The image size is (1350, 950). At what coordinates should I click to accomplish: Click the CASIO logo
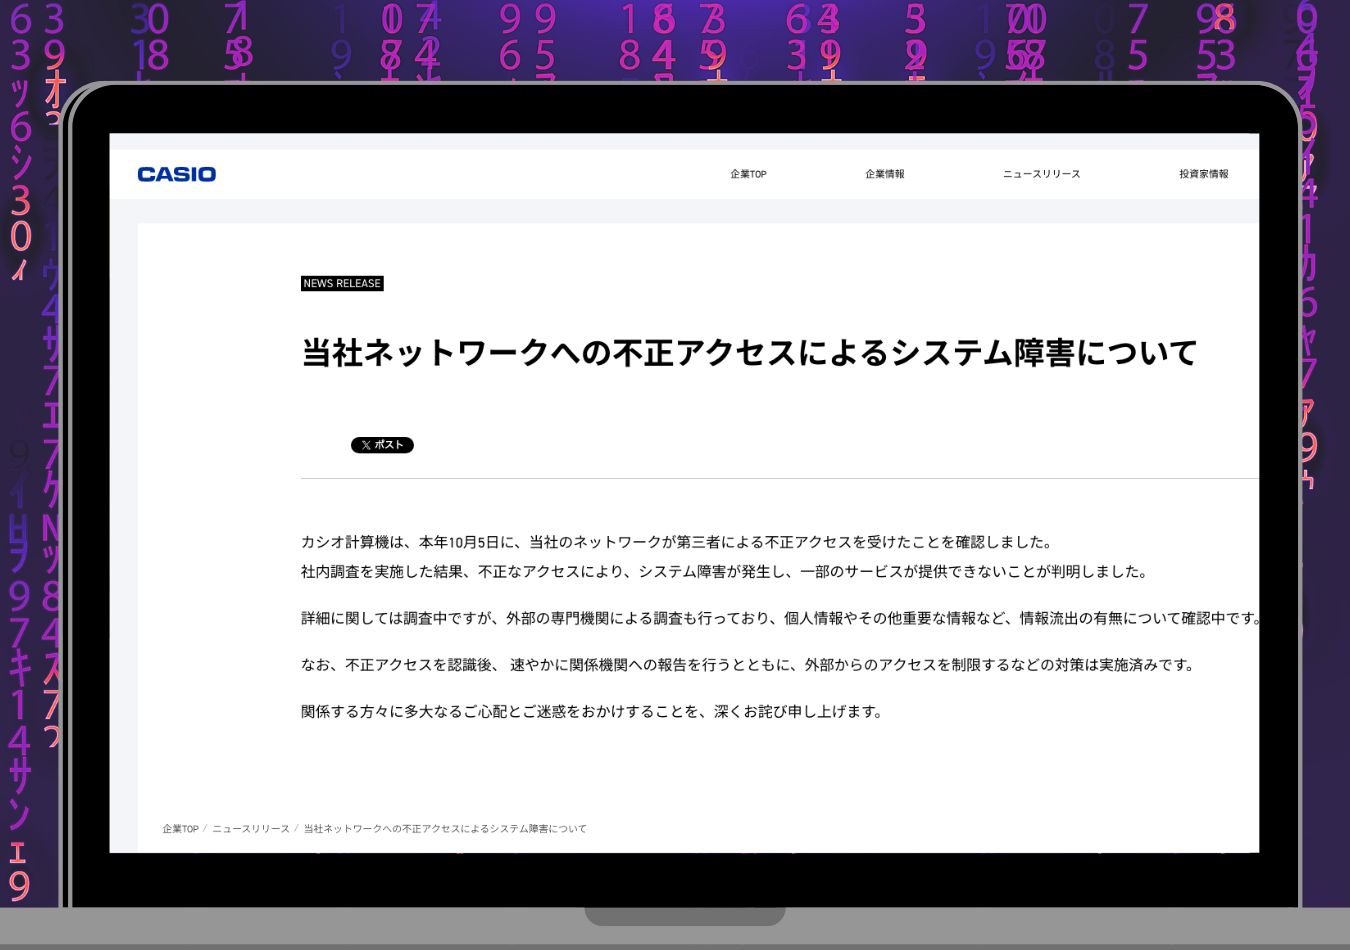point(177,174)
